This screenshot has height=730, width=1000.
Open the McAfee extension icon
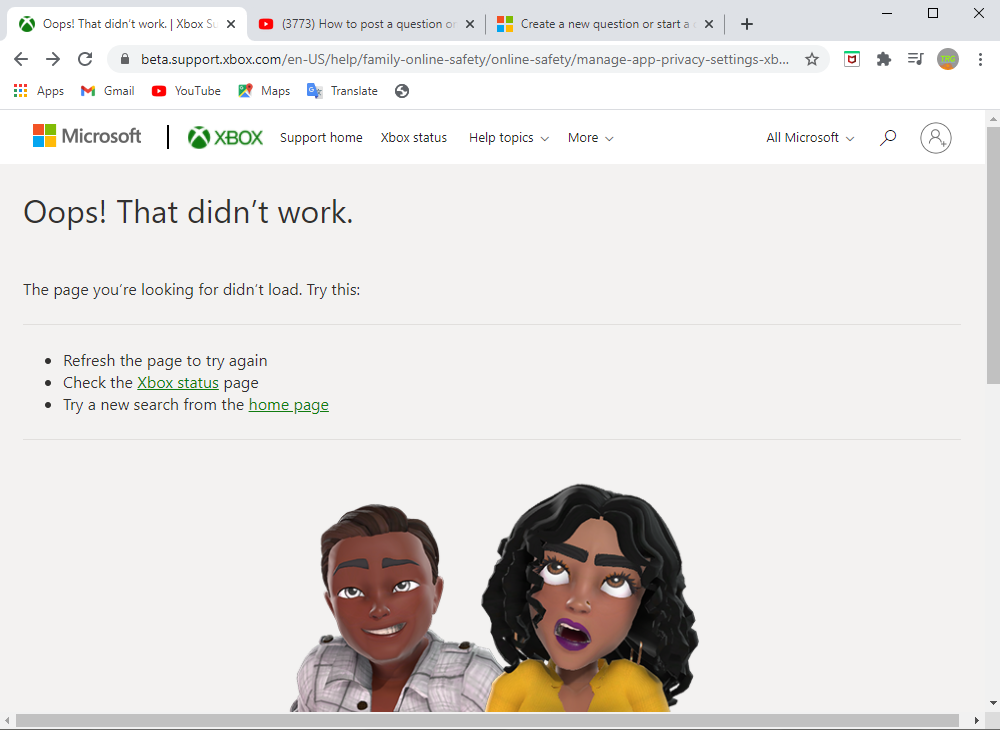click(x=852, y=59)
